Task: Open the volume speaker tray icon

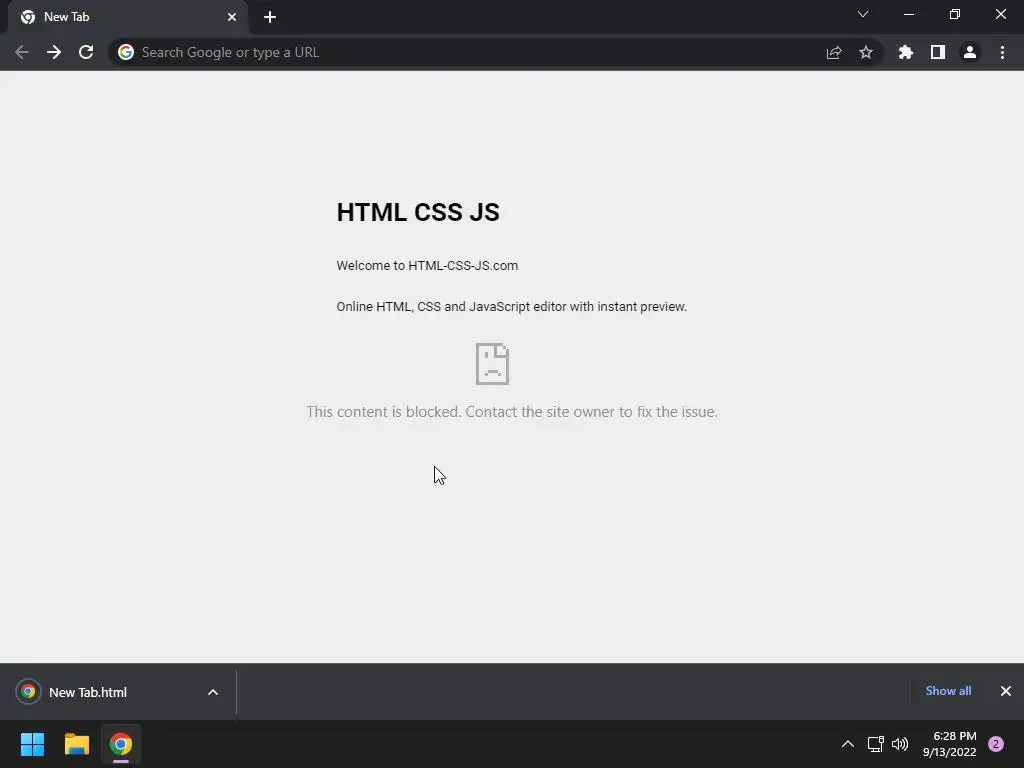Action: (900, 744)
